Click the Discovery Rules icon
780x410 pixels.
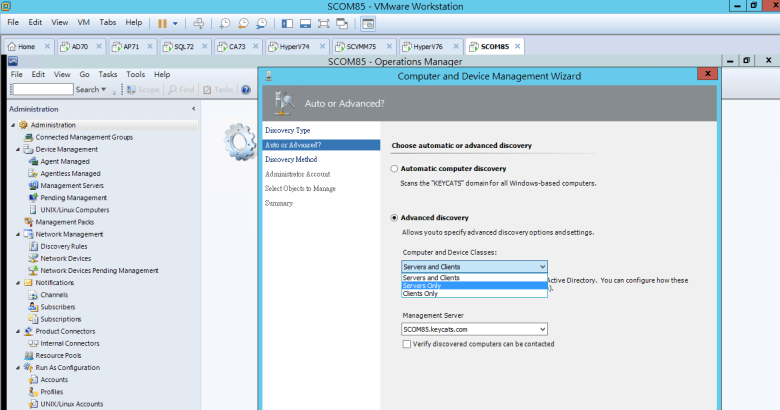[x=34, y=246]
